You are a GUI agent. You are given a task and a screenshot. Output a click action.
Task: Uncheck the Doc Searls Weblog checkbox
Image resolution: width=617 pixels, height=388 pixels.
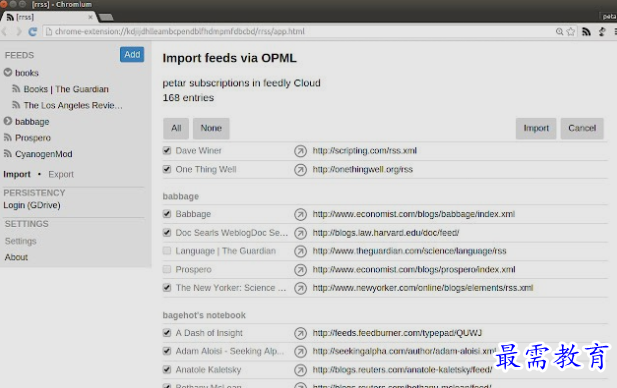(x=167, y=233)
